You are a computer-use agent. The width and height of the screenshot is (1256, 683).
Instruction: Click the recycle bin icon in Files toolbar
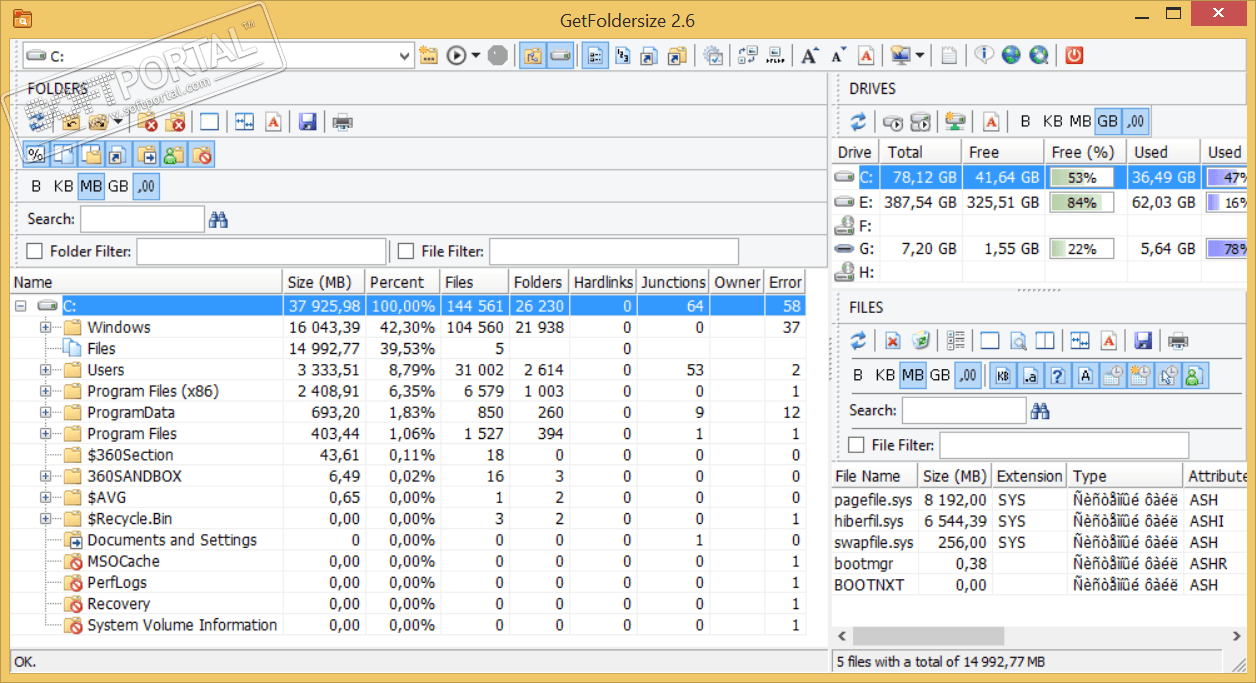pyautogui.click(x=921, y=341)
